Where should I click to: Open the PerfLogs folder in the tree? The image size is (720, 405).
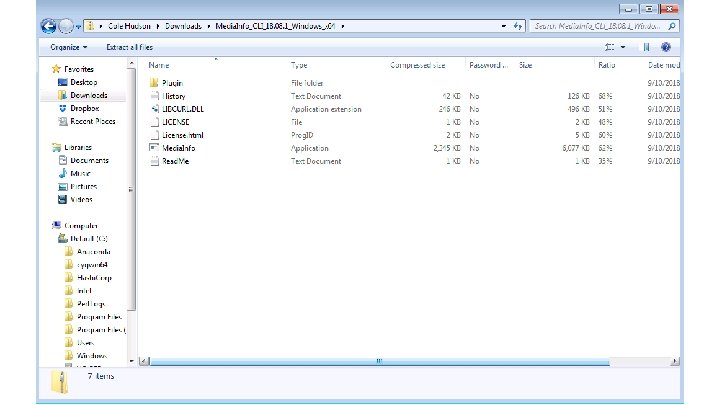coord(91,304)
